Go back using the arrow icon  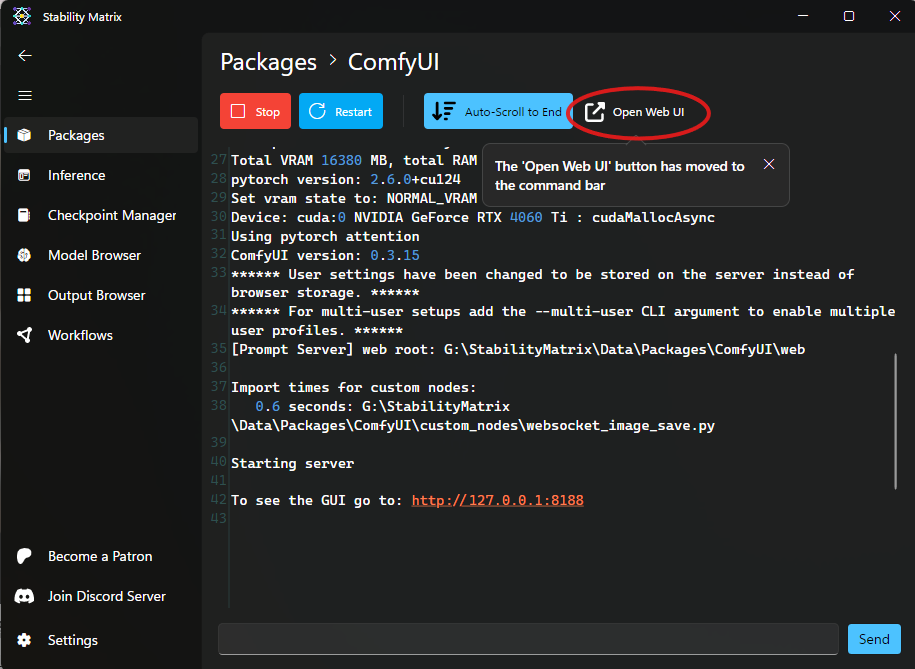(x=25, y=55)
